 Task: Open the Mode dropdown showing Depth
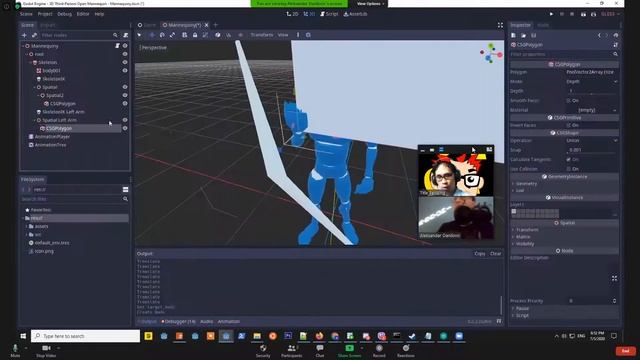591,82
